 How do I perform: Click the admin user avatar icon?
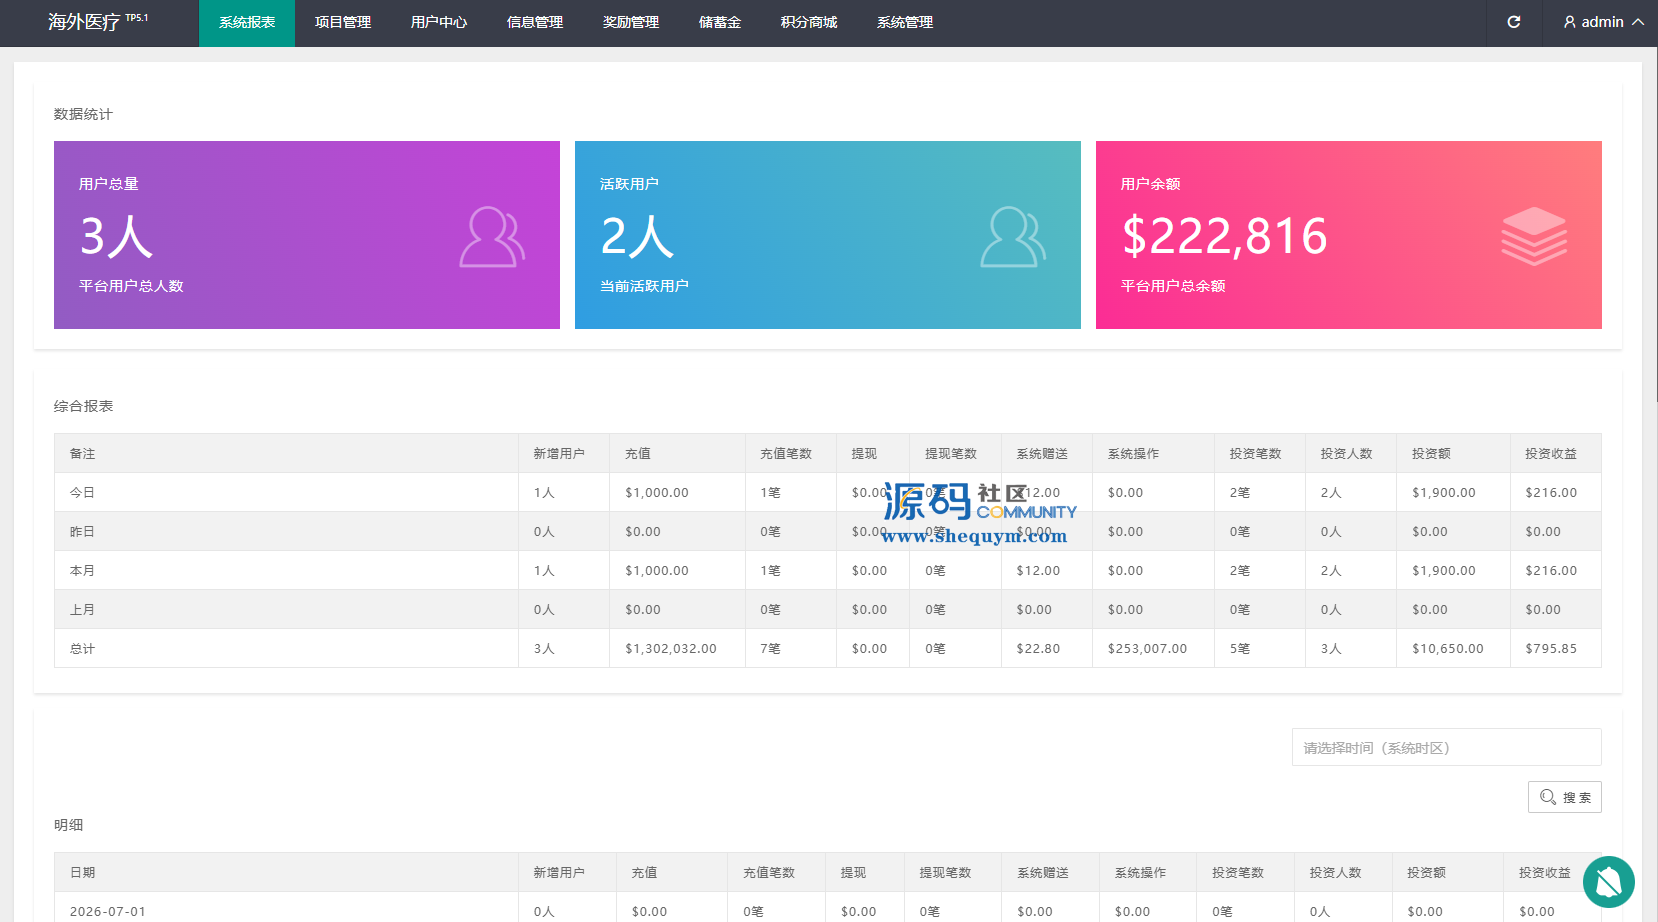pyautogui.click(x=1570, y=22)
